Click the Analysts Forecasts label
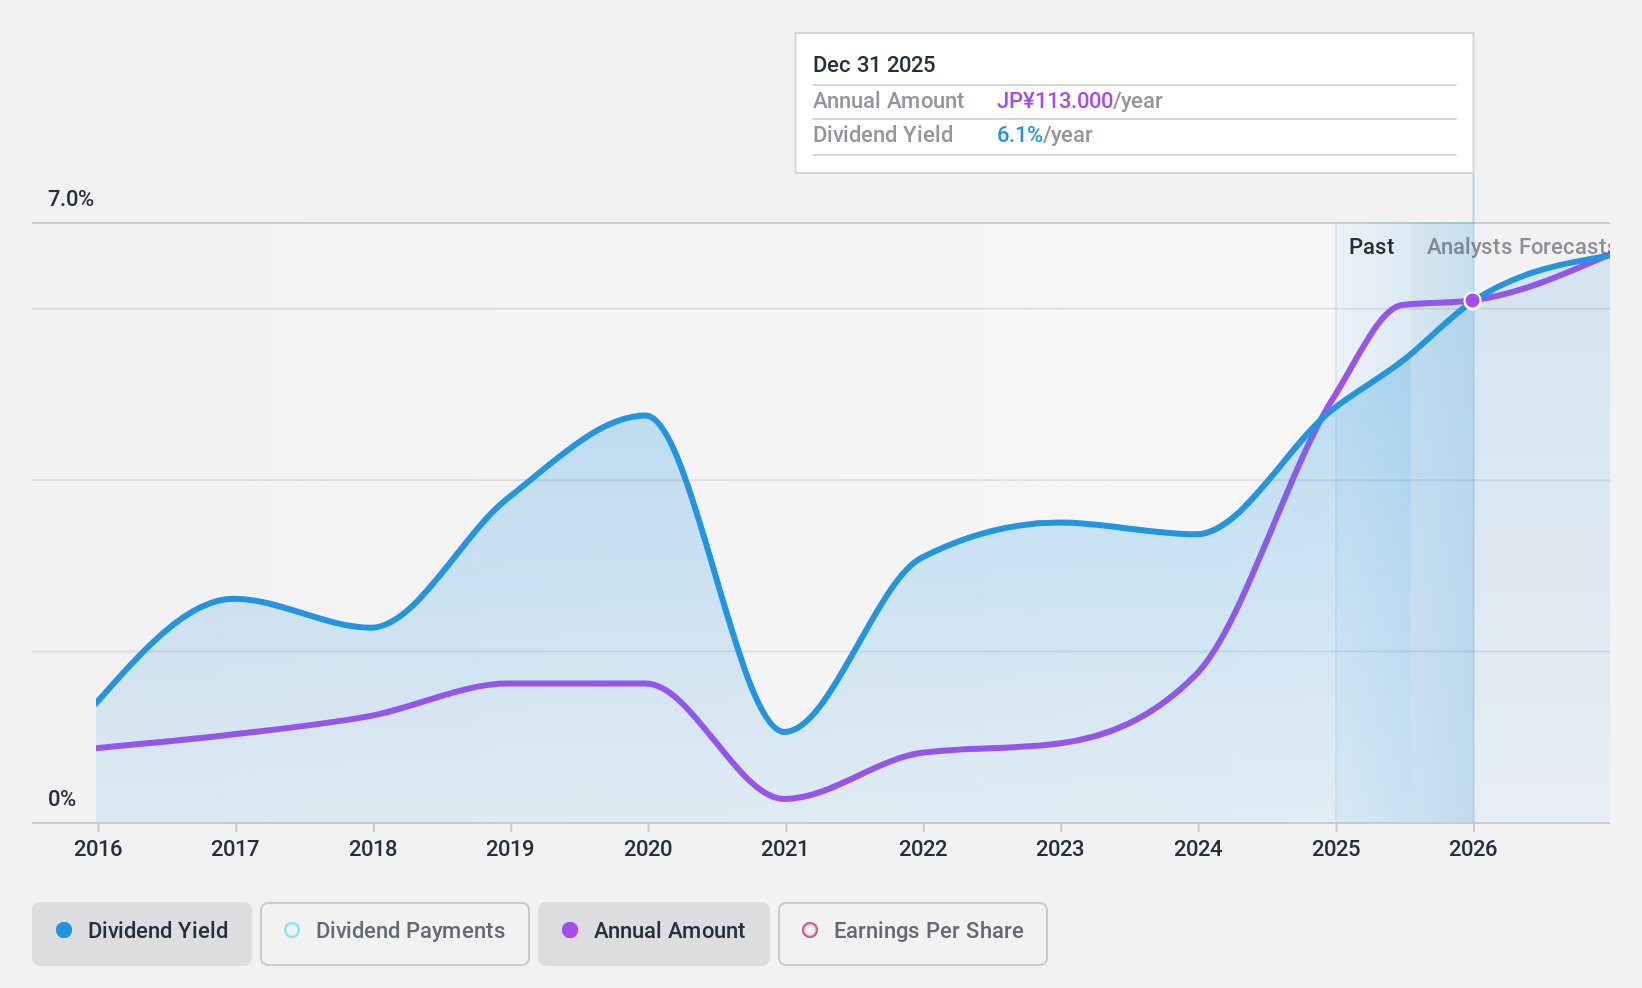Screen dimensions: 1642x988 pyautogui.click(x=1518, y=247)
